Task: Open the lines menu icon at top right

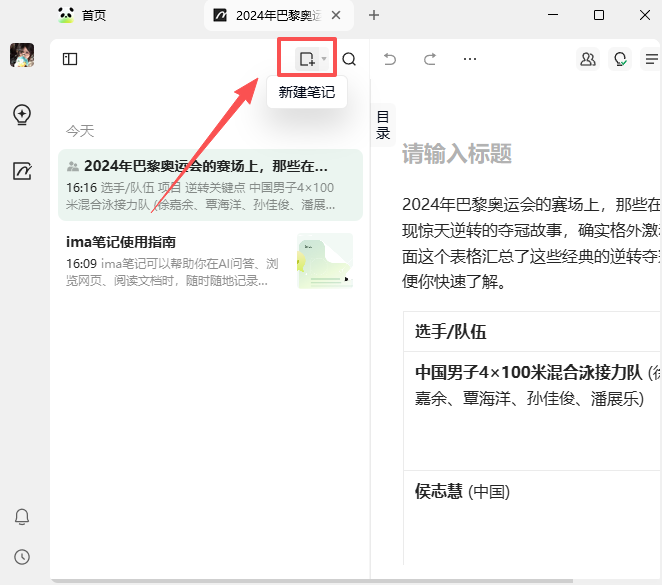Action: click(x=652, y=59)
